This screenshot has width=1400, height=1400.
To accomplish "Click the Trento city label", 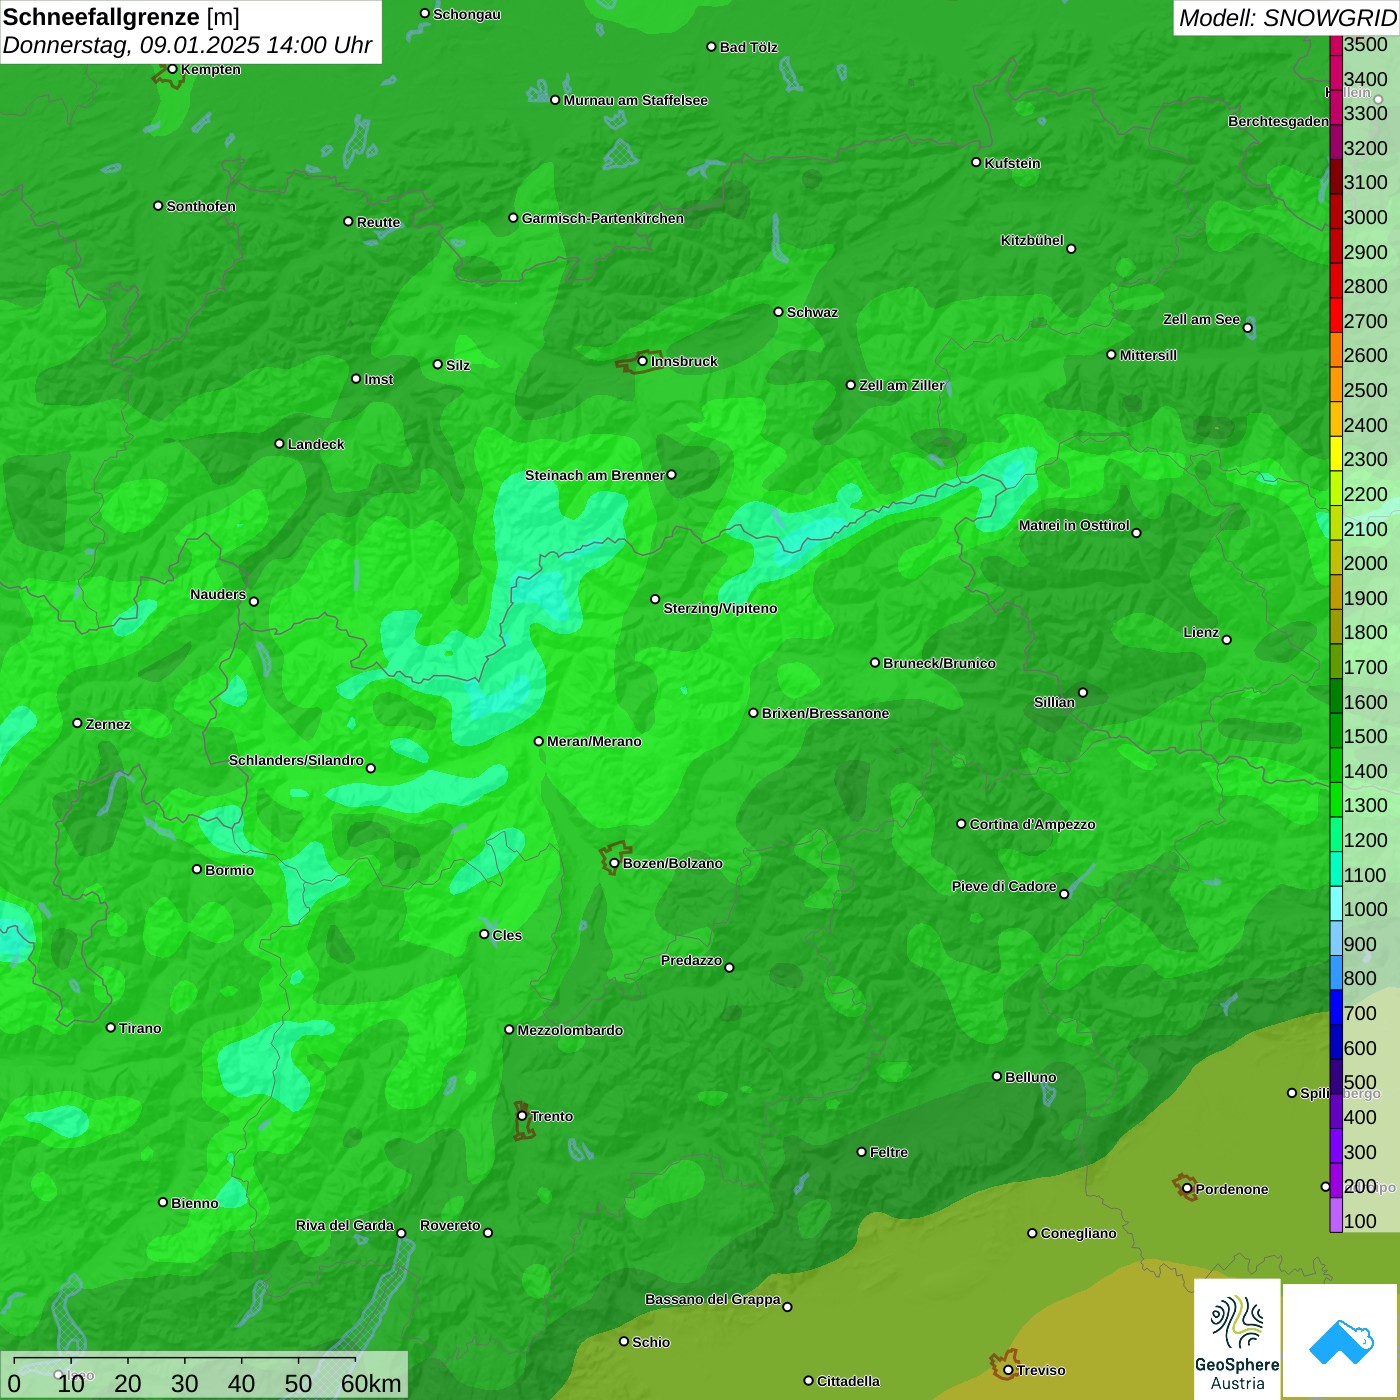I will (x=552, y=1116).
